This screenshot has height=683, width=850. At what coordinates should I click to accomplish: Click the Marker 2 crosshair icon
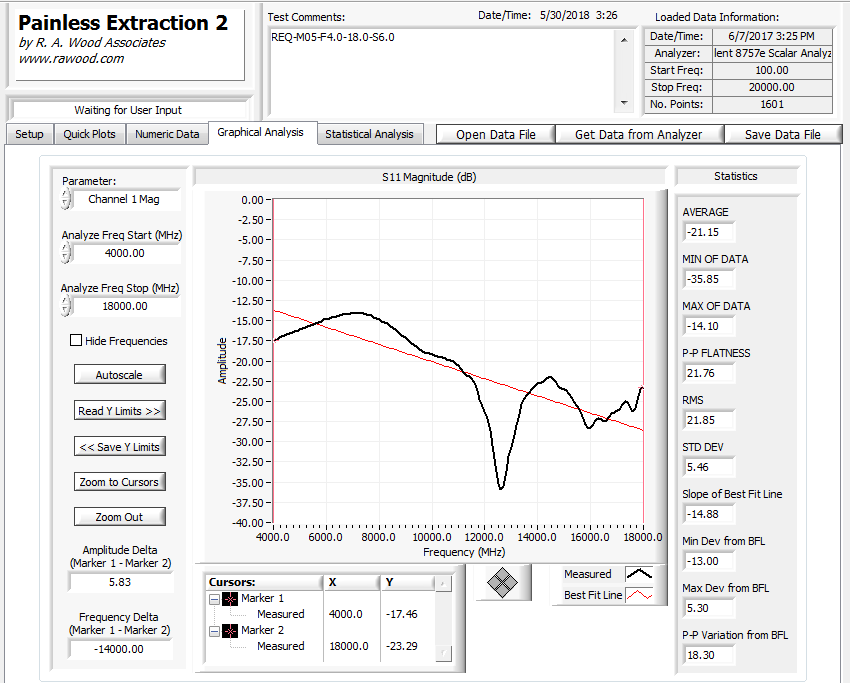click(x=230, y=631)
